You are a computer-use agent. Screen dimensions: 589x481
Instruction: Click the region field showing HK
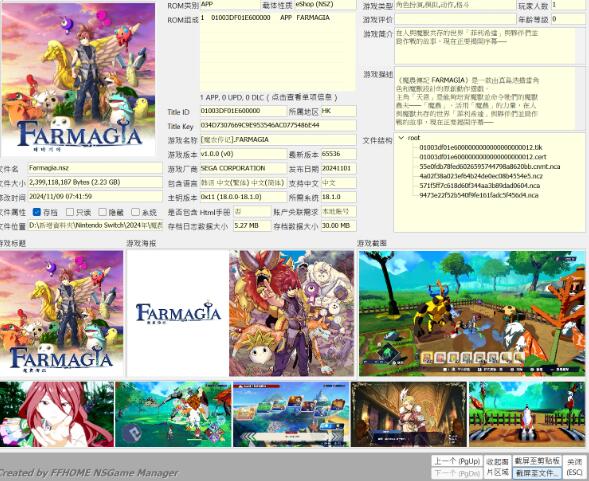338,111
